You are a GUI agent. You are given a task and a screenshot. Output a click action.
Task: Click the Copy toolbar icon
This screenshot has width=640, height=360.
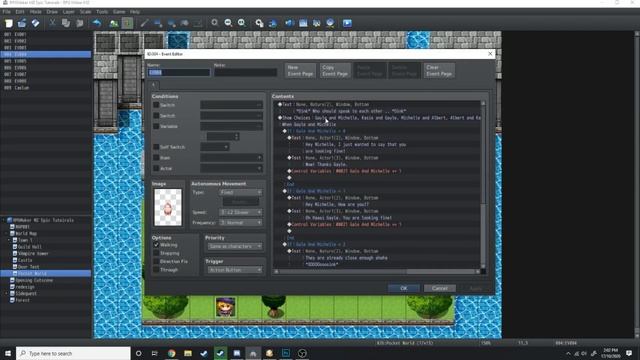tap(66, 23)
